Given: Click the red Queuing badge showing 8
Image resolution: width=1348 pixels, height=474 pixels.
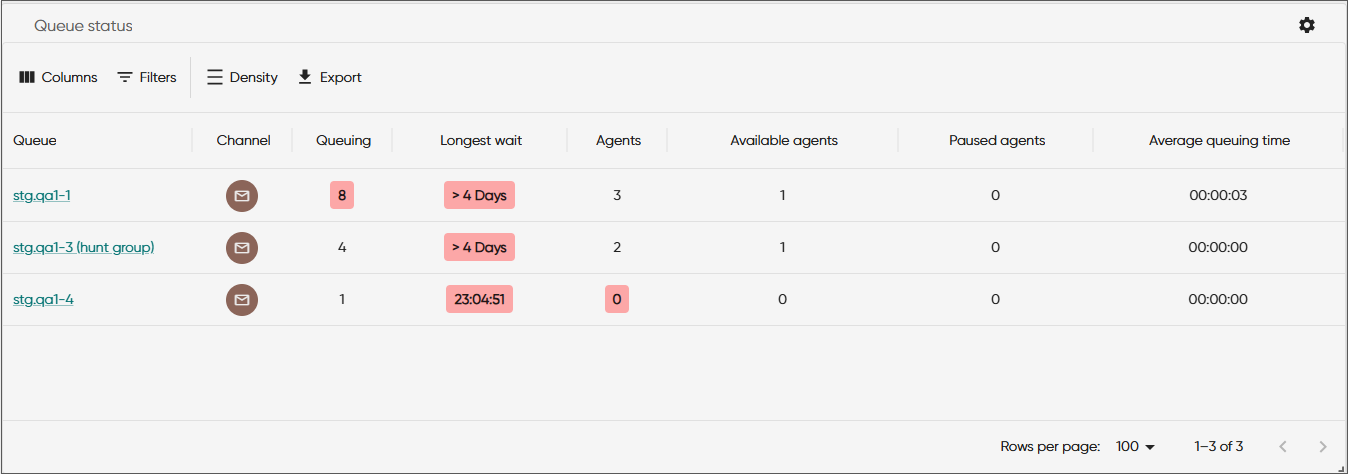Looking at the screenshot, I should tap(342, 195).
